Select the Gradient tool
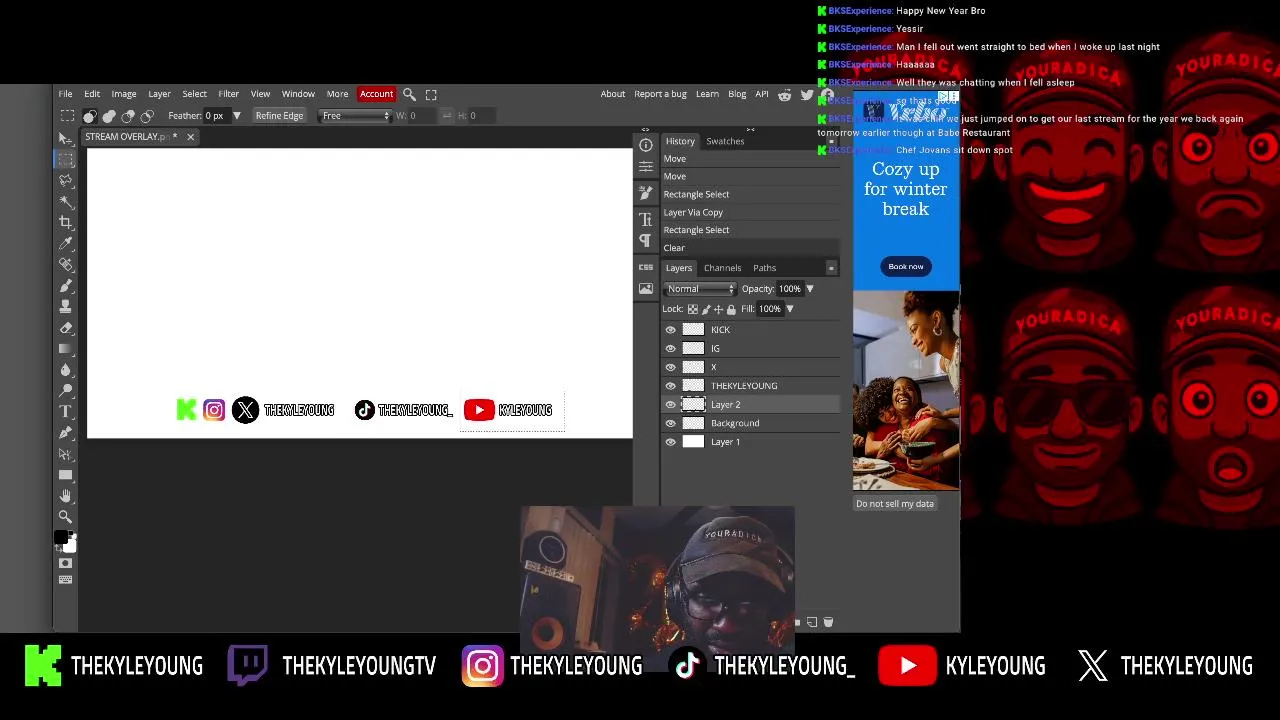Screen dimensions: 1280x720 (65, 348)
